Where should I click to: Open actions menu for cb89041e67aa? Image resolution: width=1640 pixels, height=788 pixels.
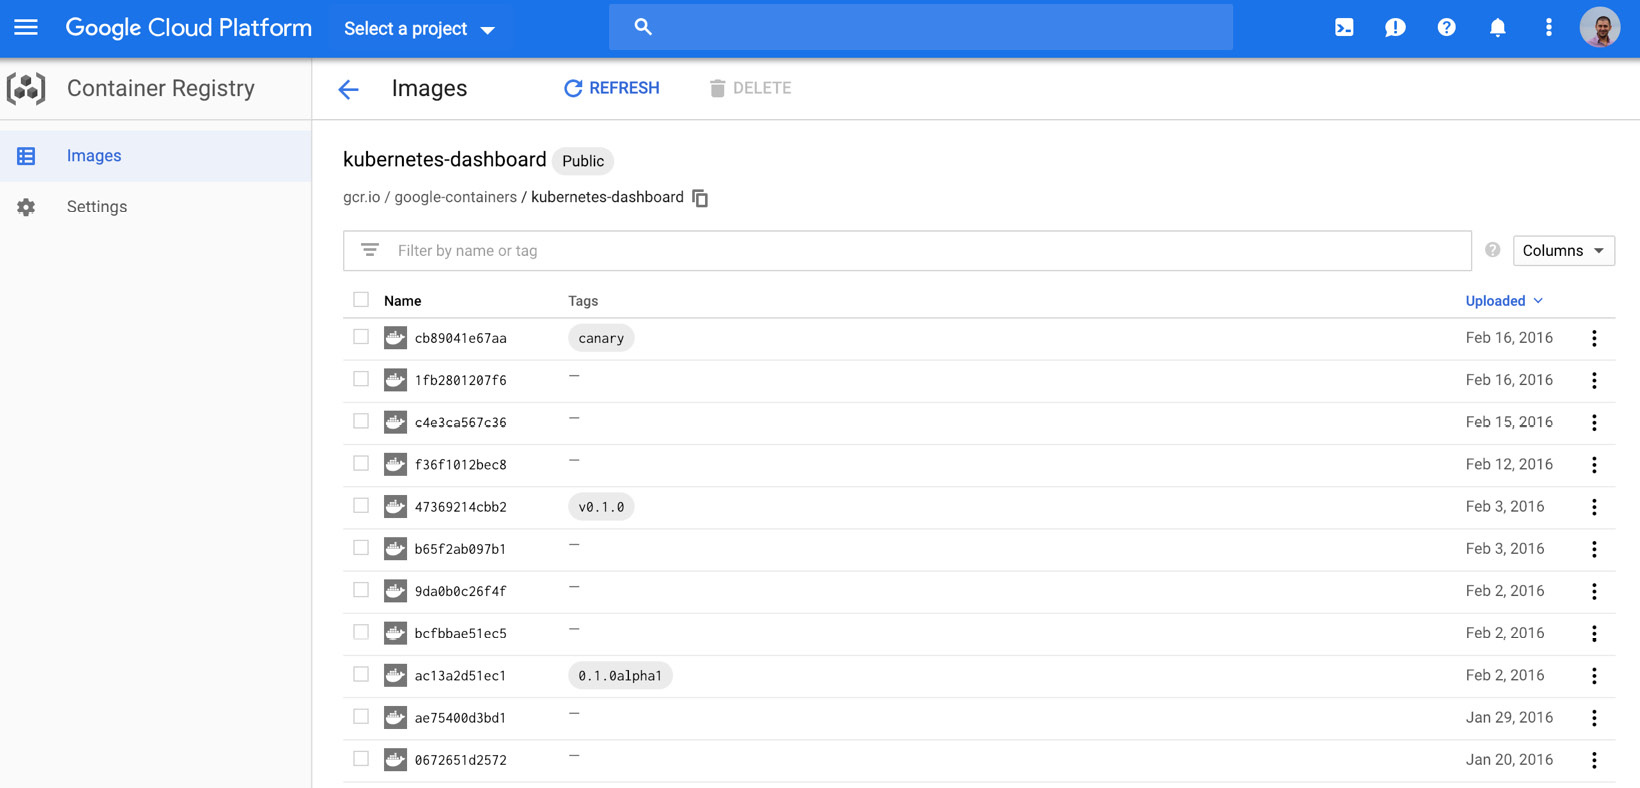coord(1594,338)
